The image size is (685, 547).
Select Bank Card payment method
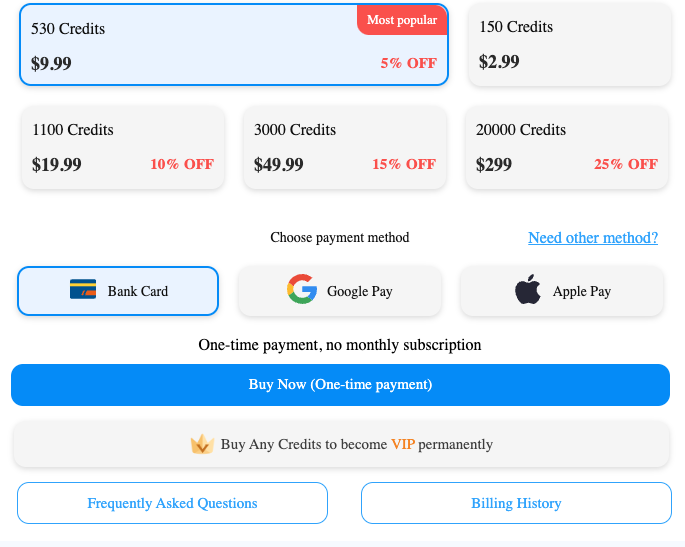(x=118, y=291)
